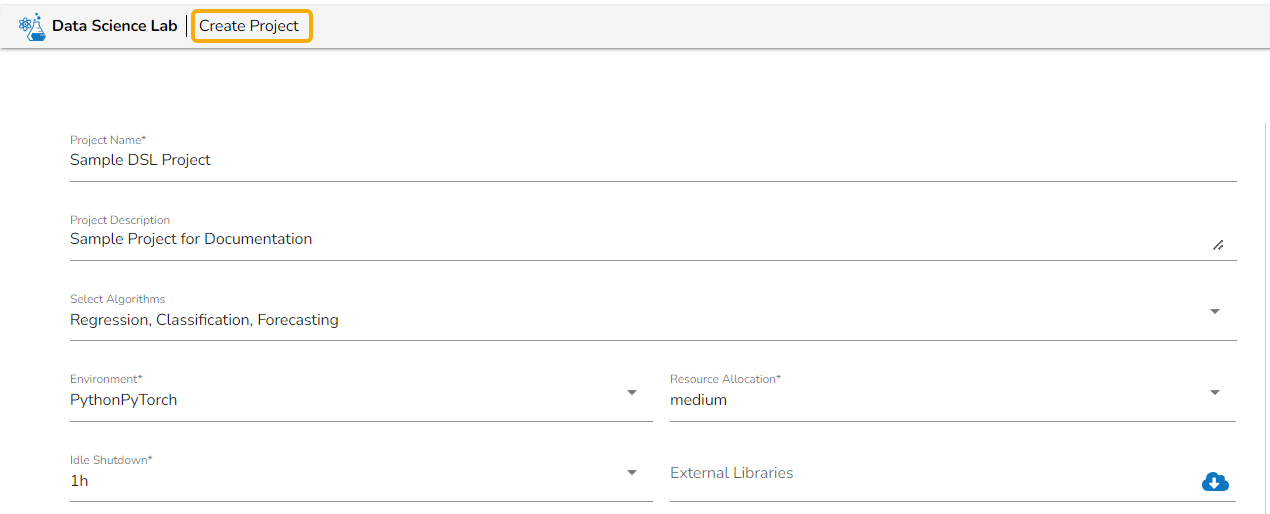Click the cloud download icon for External Libraries

(1215, 482)
